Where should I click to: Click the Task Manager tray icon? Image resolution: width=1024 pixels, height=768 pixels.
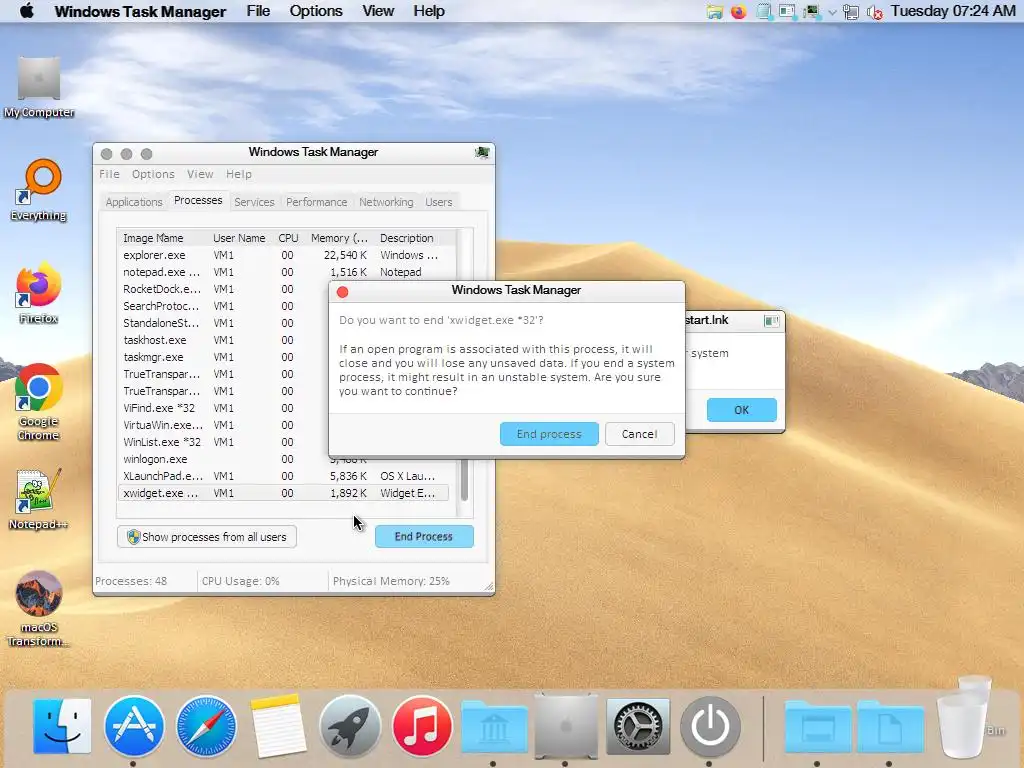(811, 12)
